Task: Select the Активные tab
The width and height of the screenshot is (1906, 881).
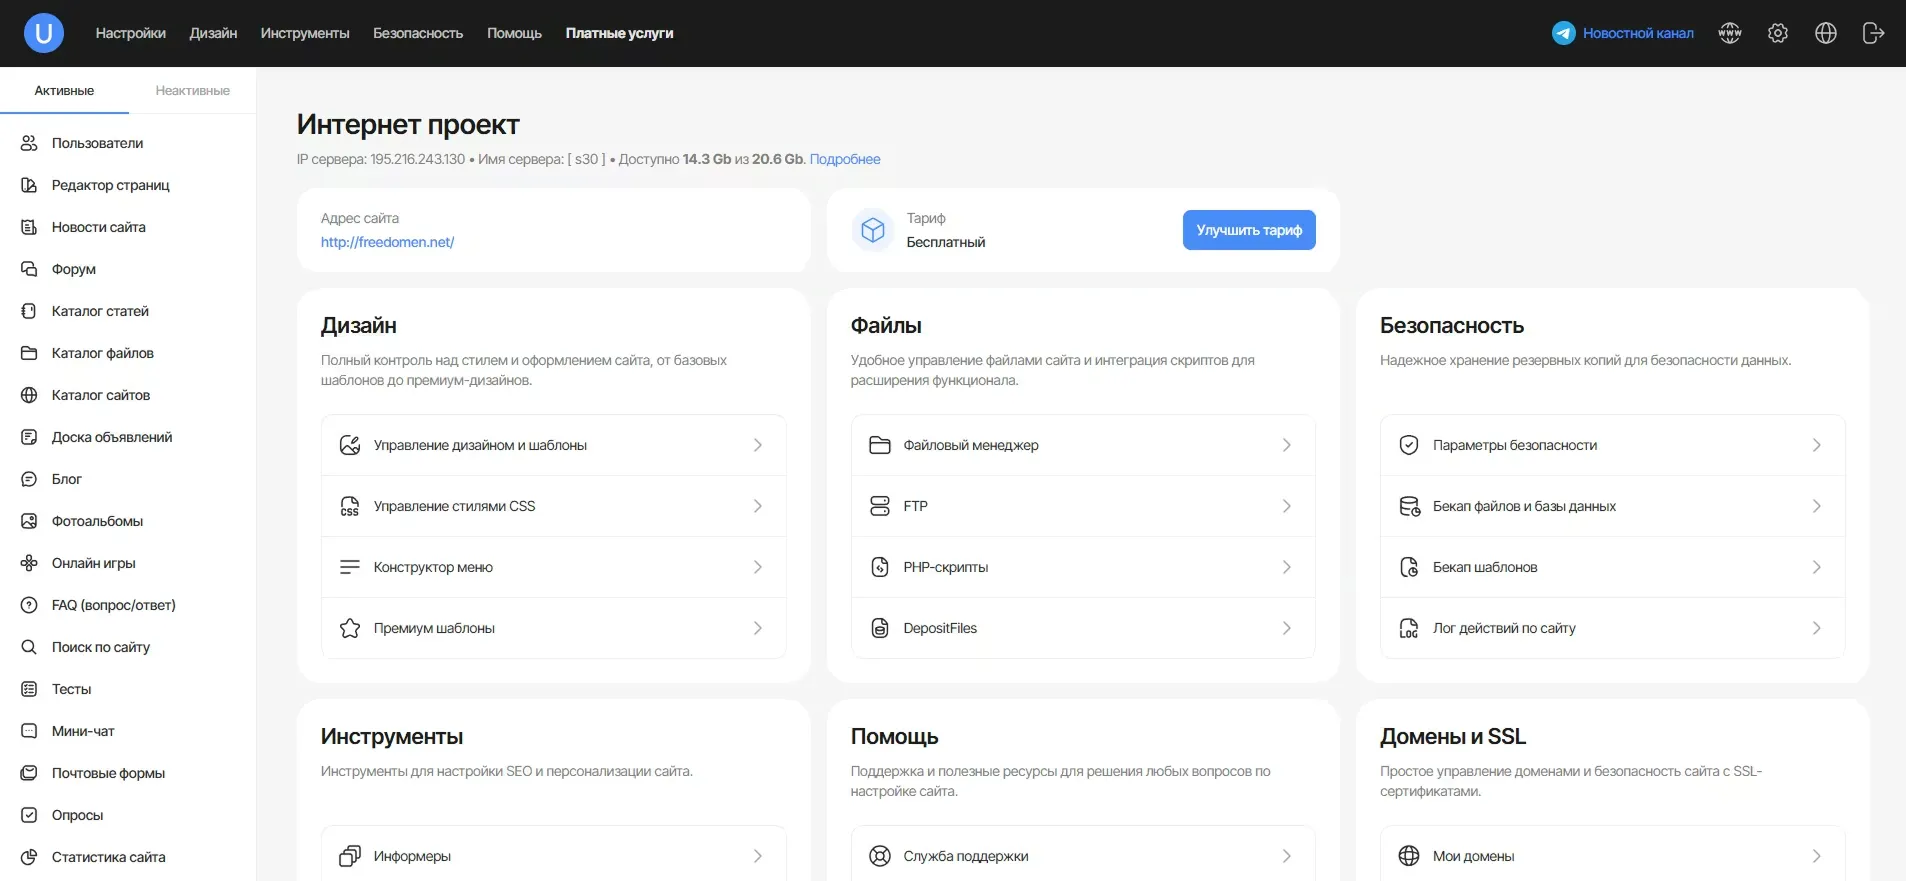Action: [x=64, y=90]
